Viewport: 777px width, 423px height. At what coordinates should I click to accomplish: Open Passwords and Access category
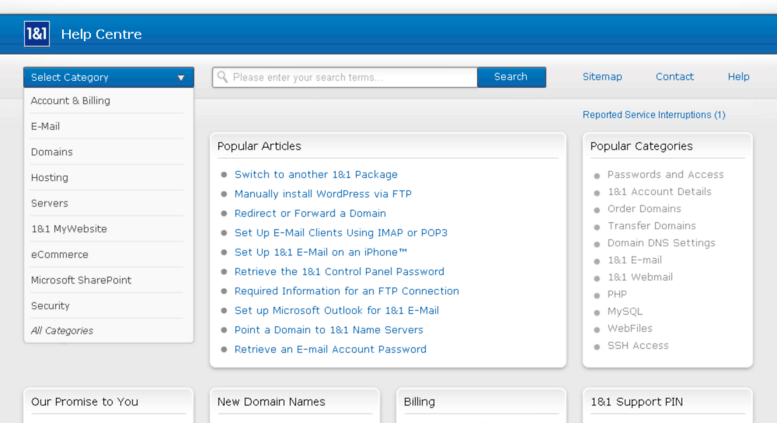tap(666, 174)
